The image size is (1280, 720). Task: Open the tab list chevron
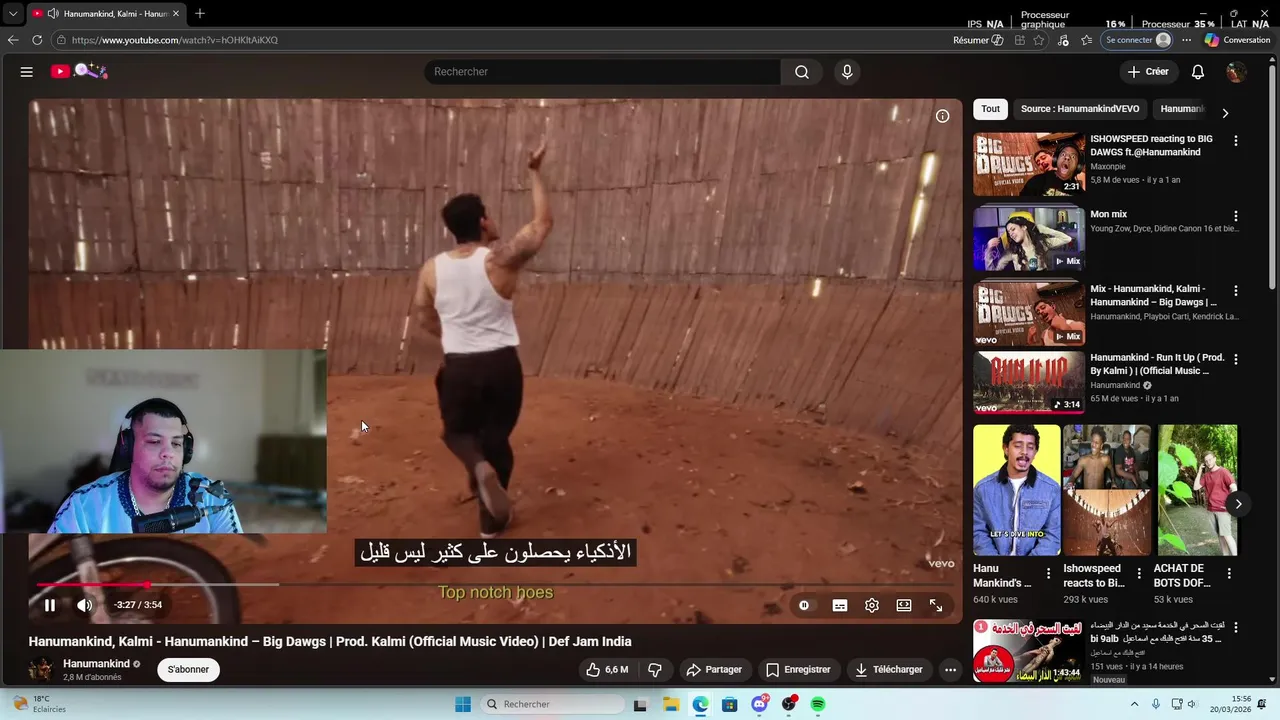coord(13,14)
